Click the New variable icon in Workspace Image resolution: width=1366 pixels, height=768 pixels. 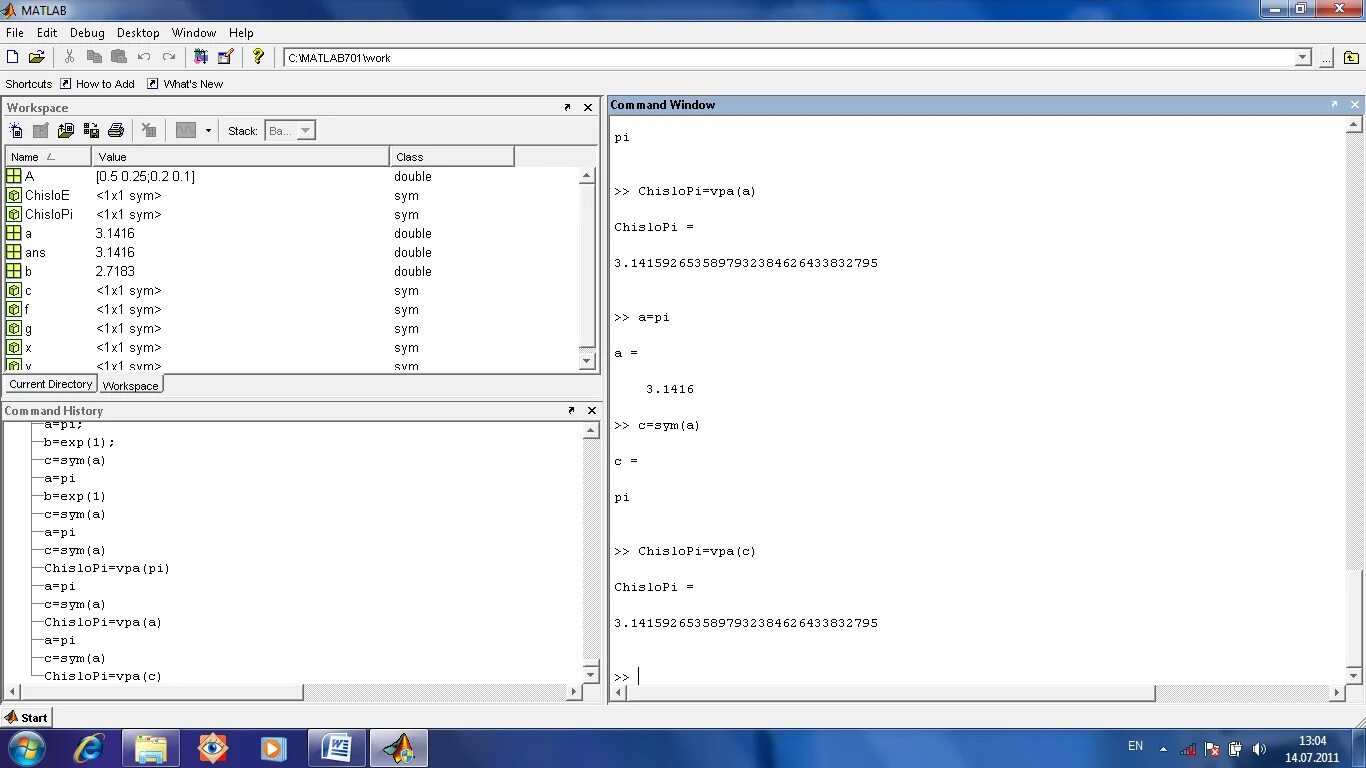tap(16, 130)
